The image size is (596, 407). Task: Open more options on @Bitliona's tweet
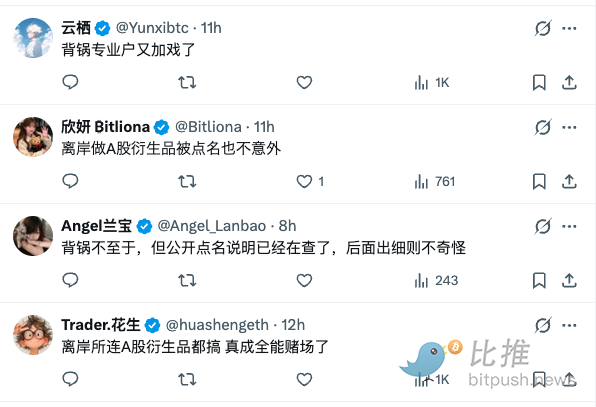(x=569, y=127)
